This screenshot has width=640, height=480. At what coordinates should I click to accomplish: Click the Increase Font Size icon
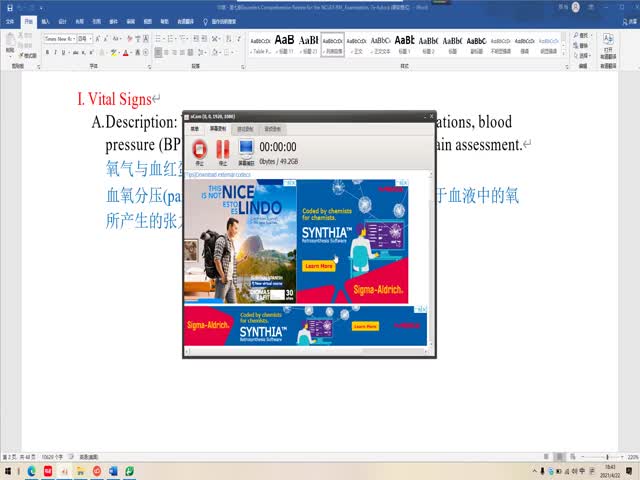[x=98, y=39]
